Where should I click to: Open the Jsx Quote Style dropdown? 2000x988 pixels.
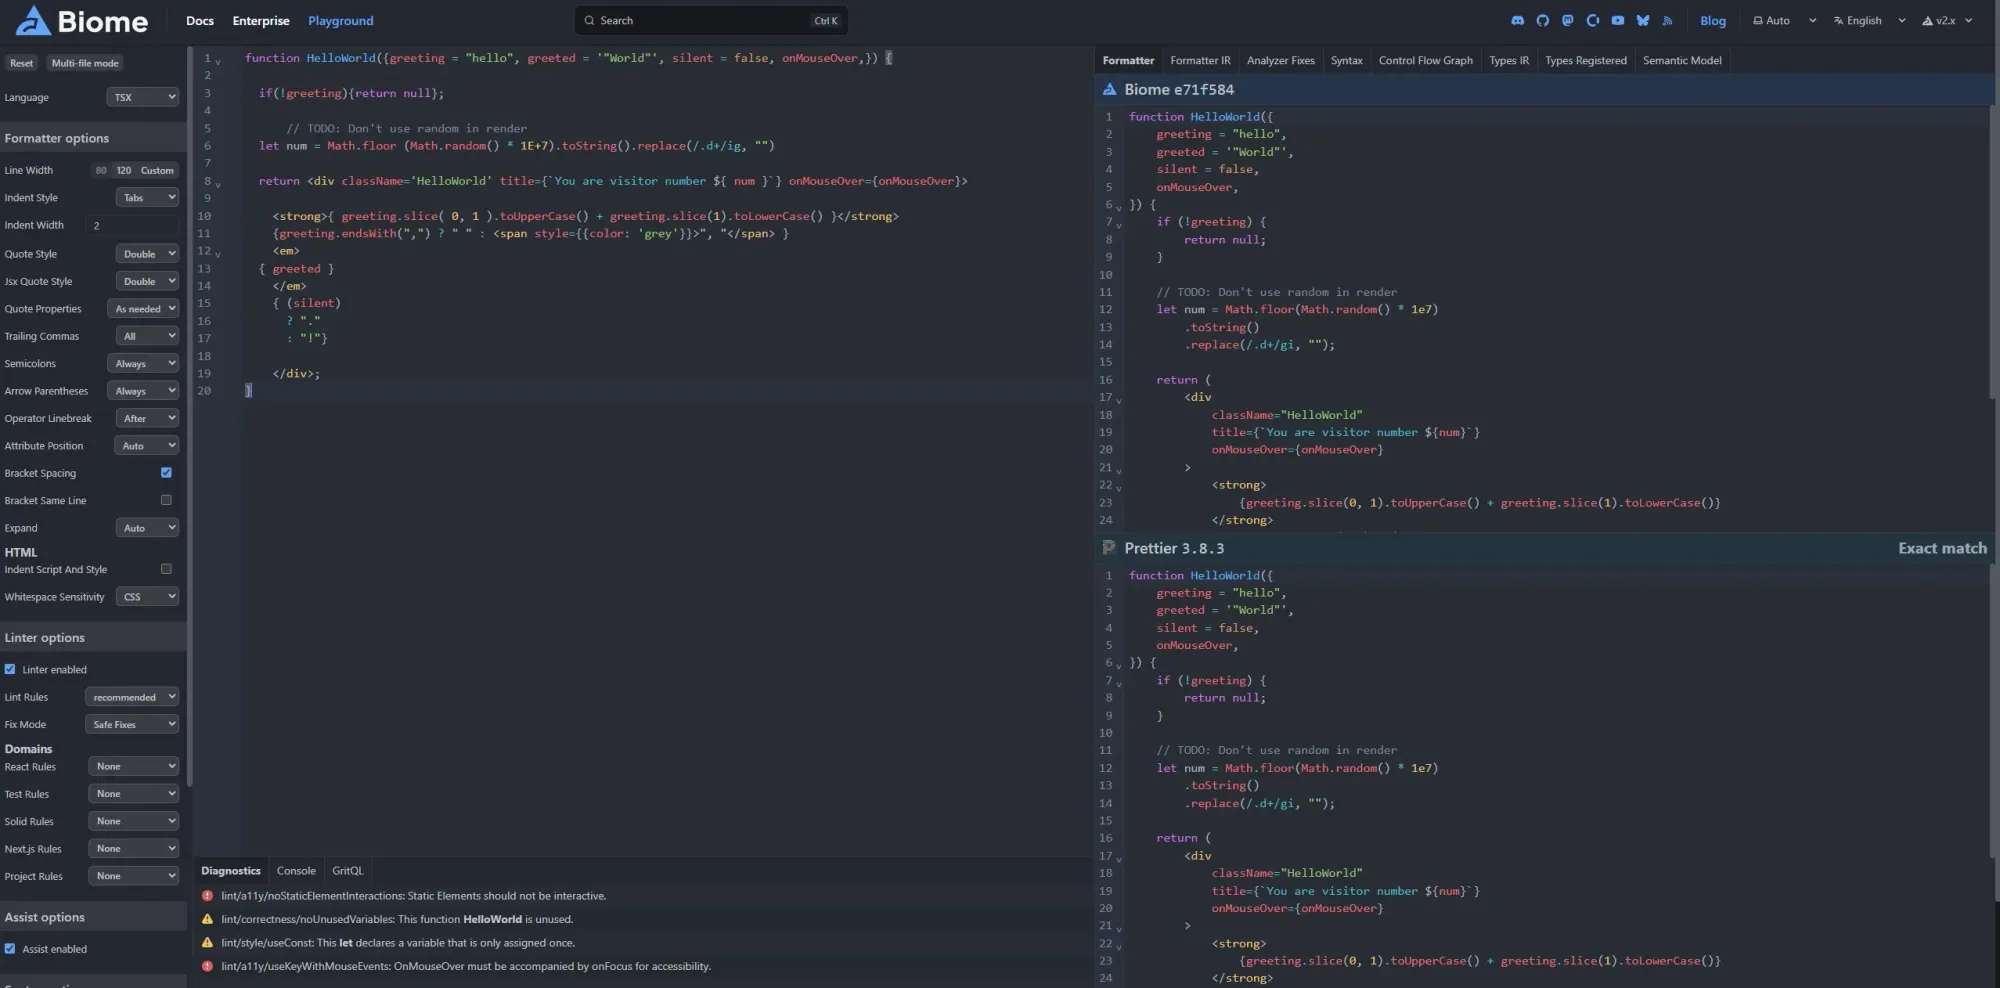(147, 281)
